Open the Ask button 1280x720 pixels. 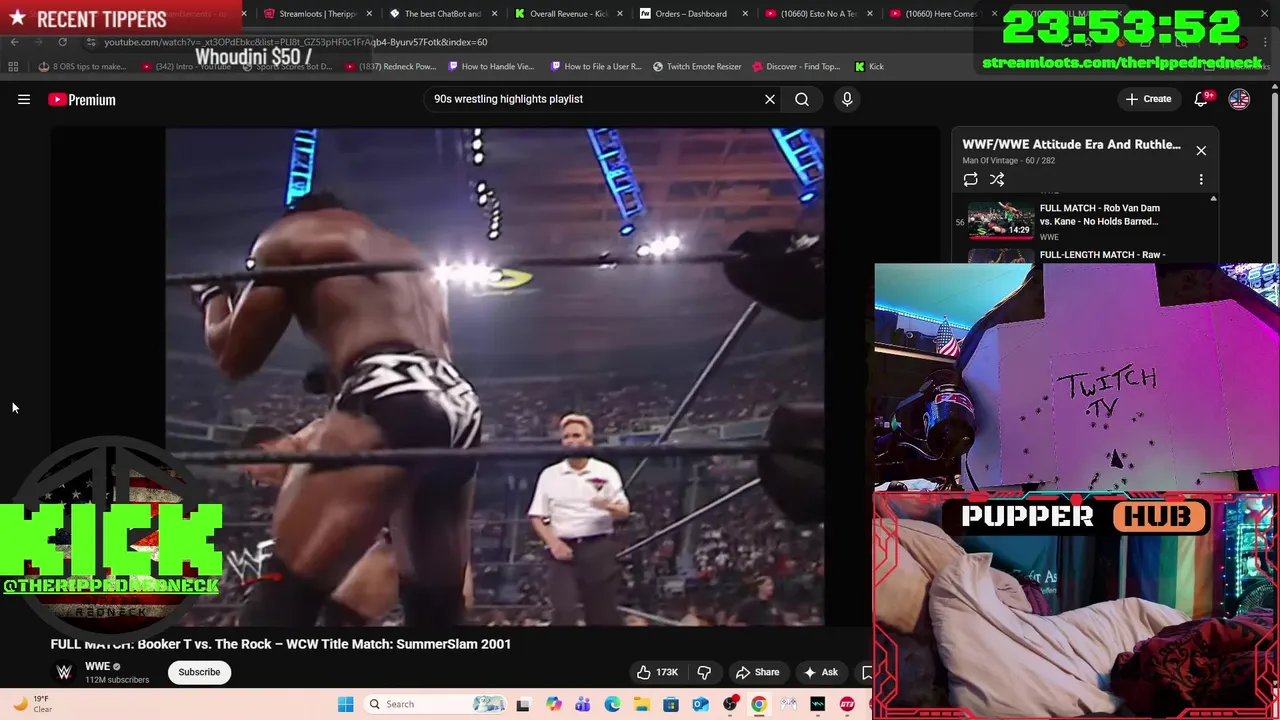tap(821, 672)
